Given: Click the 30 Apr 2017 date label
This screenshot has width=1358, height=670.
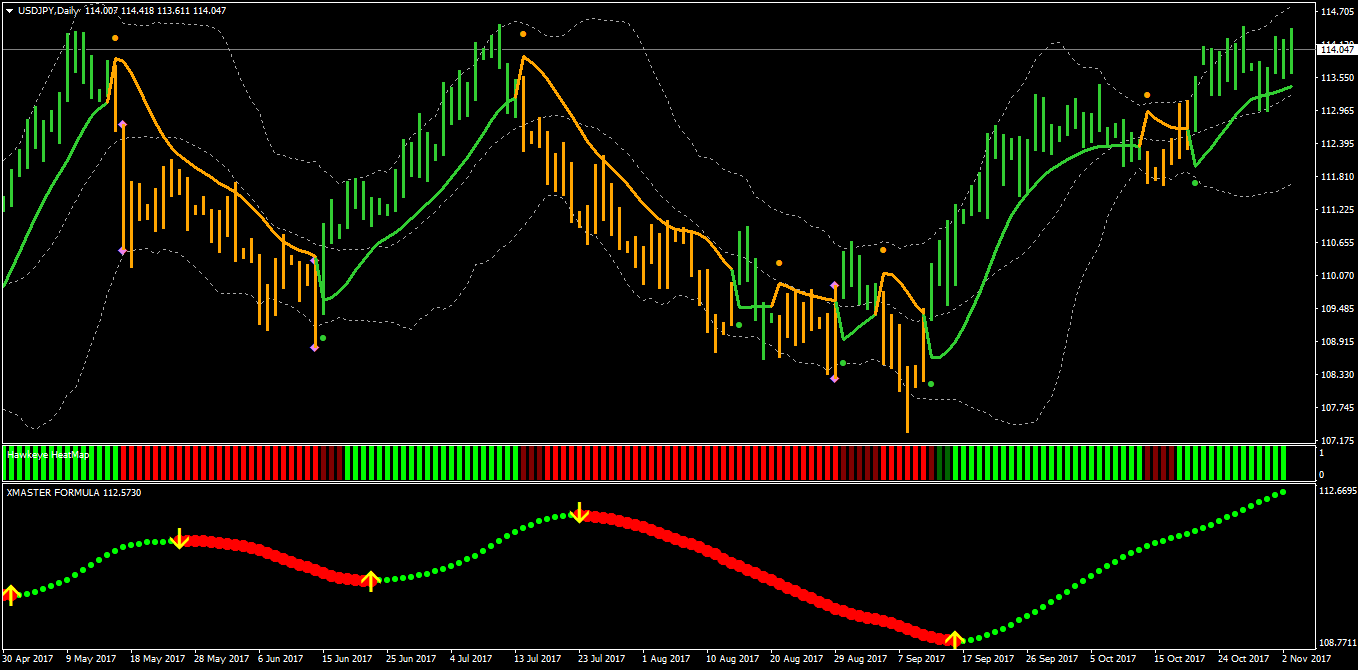Looking at the screenshot, I should pyautogui.click(x=28, y=659).
